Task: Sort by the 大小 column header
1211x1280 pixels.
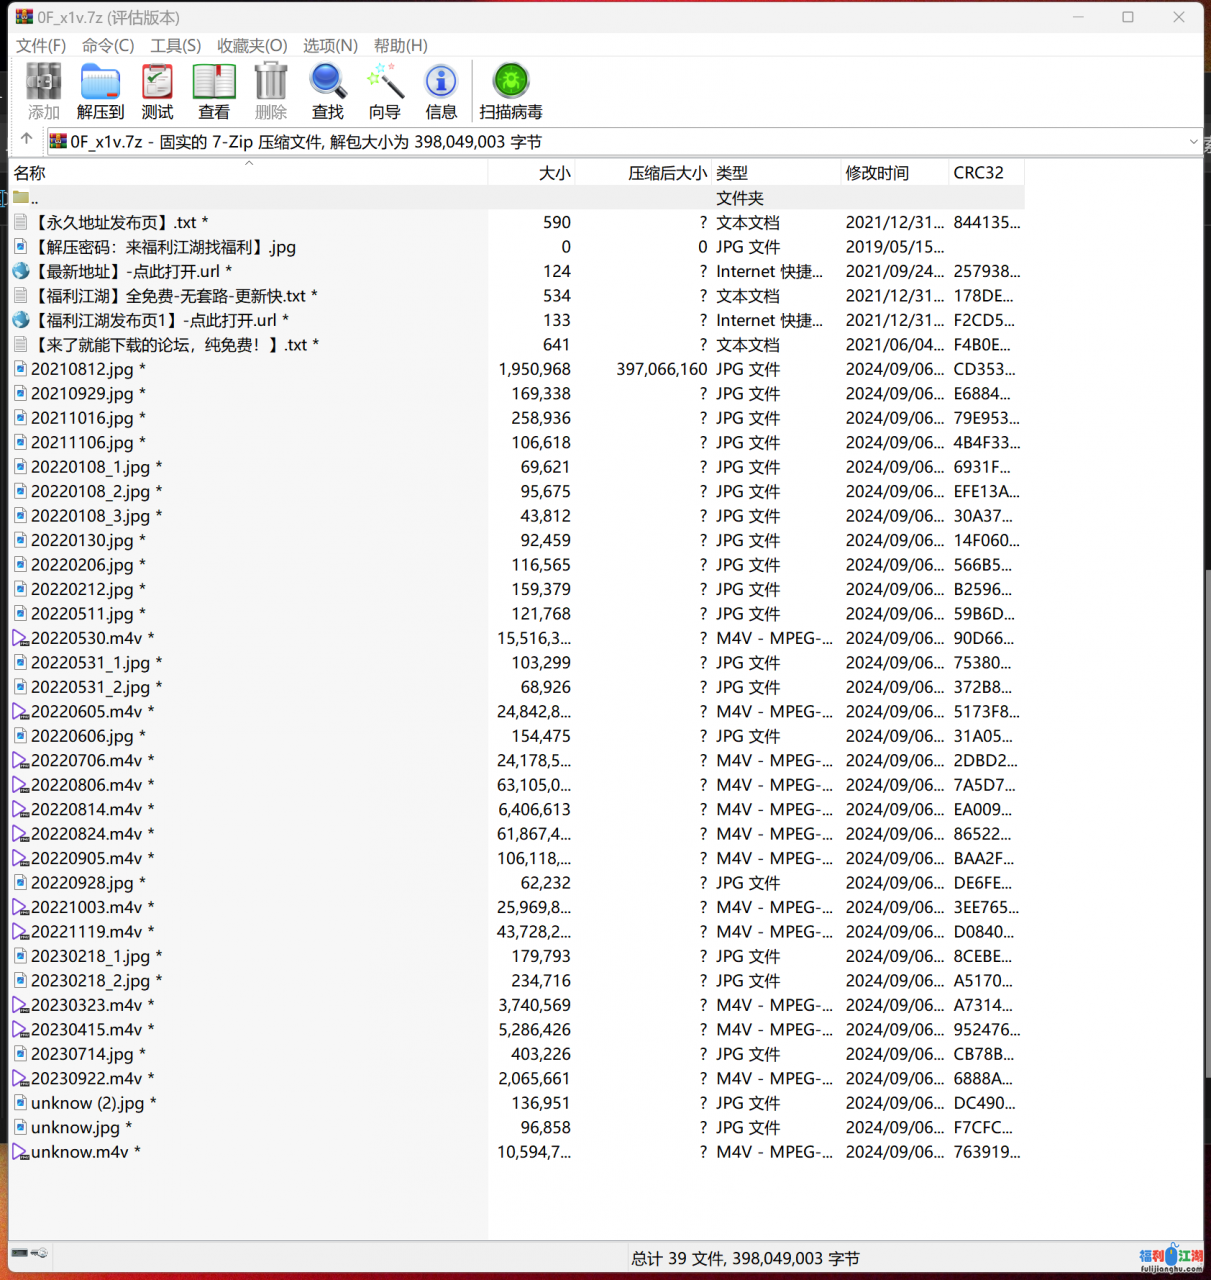Action: 532,172
